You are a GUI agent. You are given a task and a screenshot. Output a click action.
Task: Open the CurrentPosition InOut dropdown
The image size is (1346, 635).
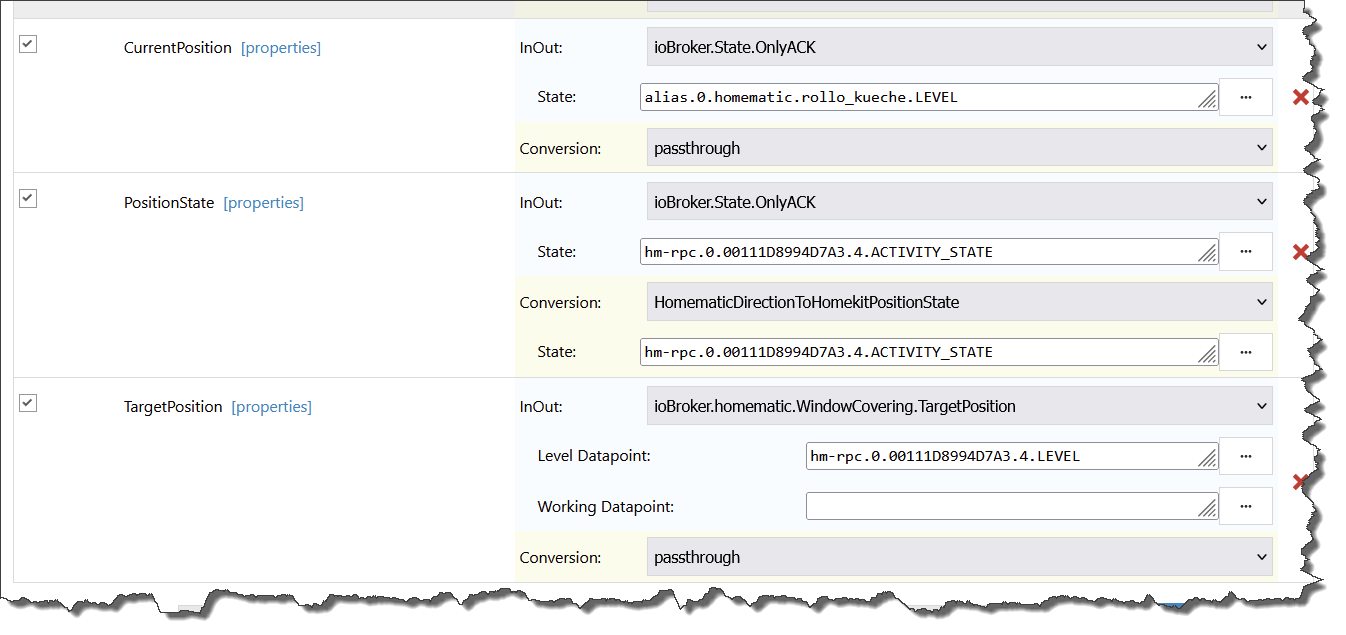coord(959,46)
